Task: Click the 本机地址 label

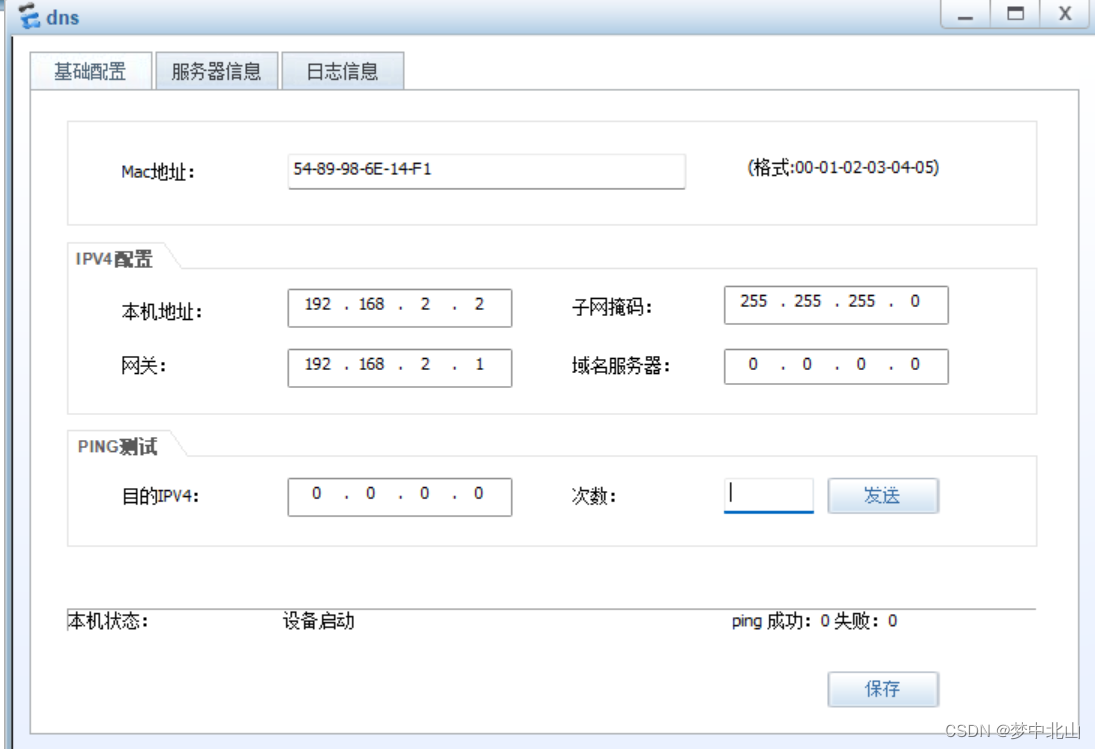Action: (x=162, y=311)
